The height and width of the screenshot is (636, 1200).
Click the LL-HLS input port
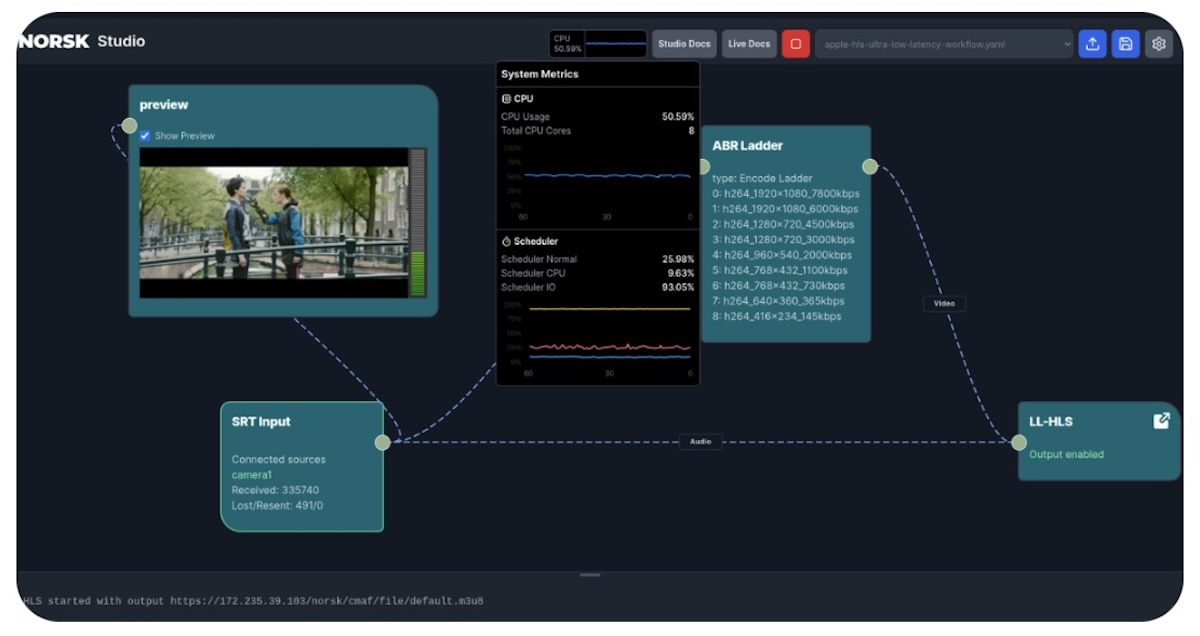pos(1018,442)
